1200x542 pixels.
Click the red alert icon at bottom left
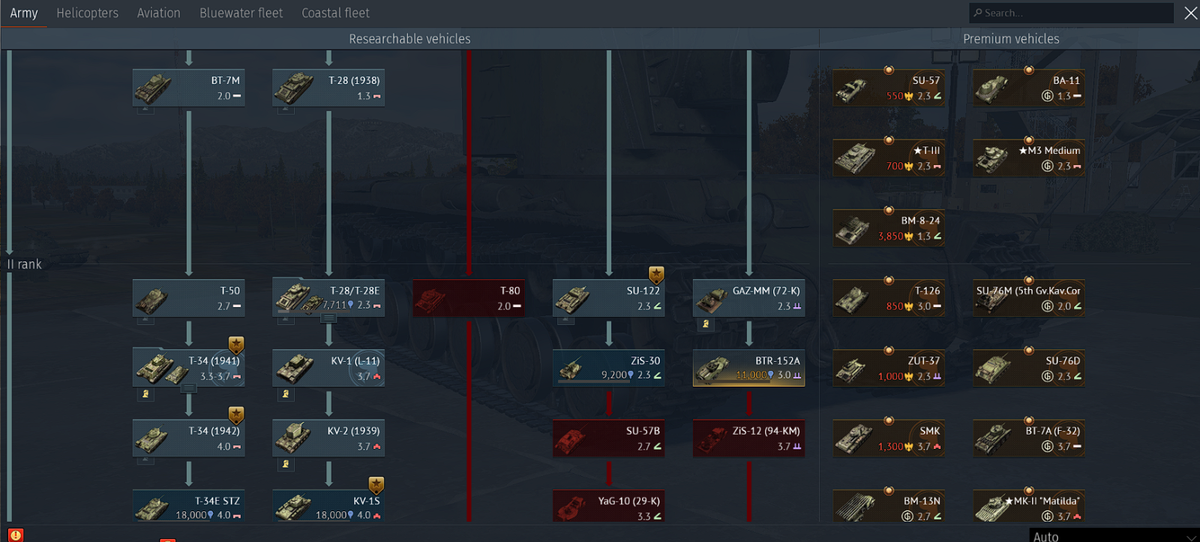coord(15,534)
